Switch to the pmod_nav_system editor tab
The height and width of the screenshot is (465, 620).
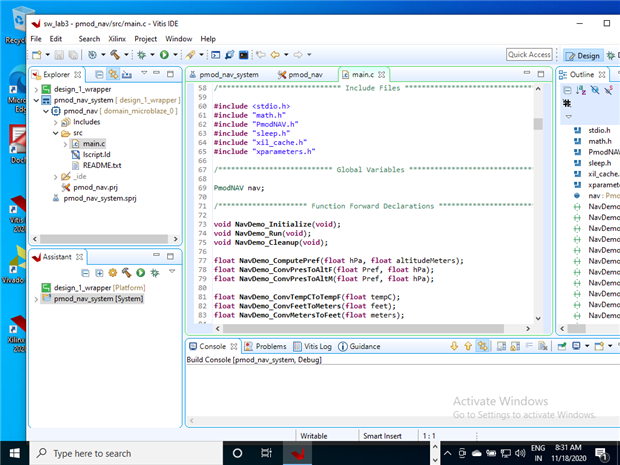[x=229, y=75]
